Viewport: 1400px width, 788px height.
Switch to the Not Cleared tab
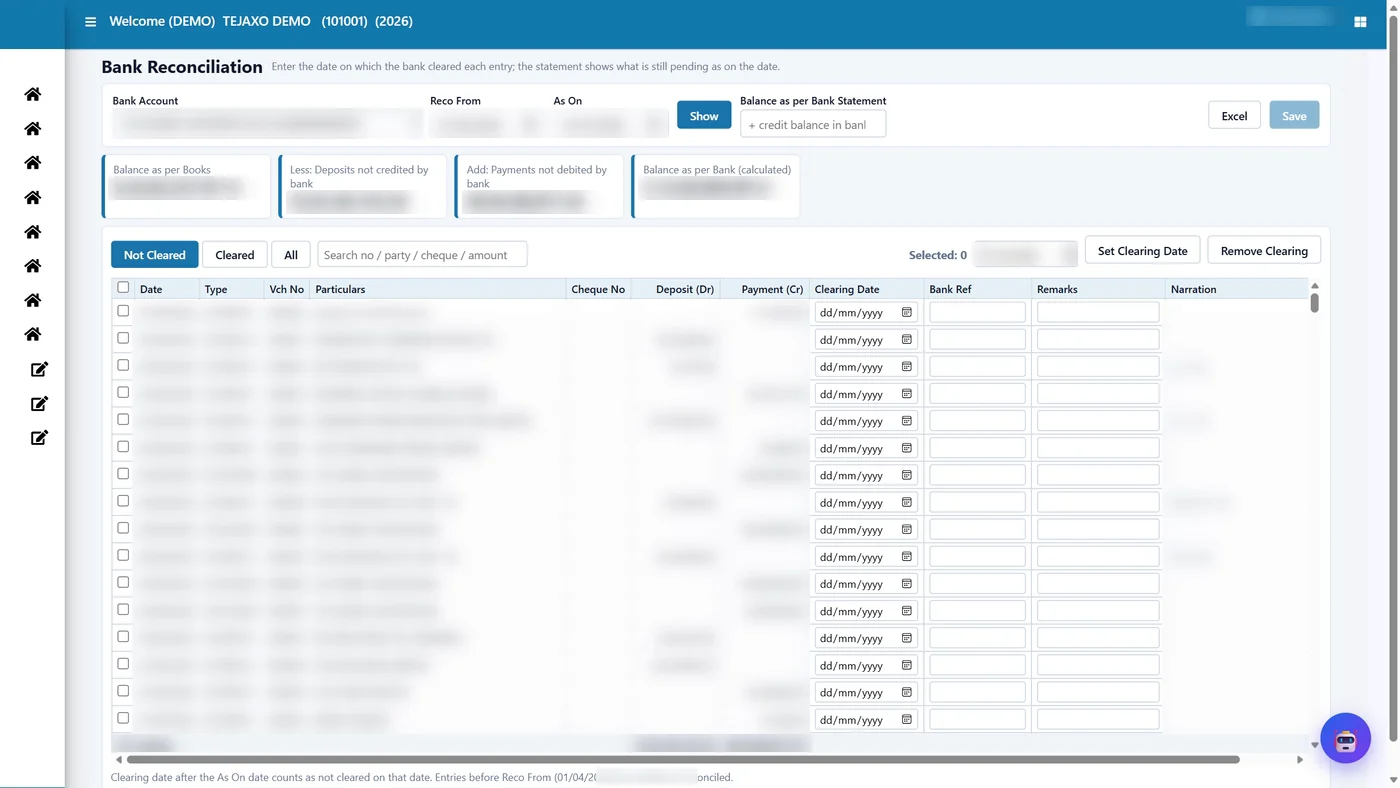(x=155, y=255)
